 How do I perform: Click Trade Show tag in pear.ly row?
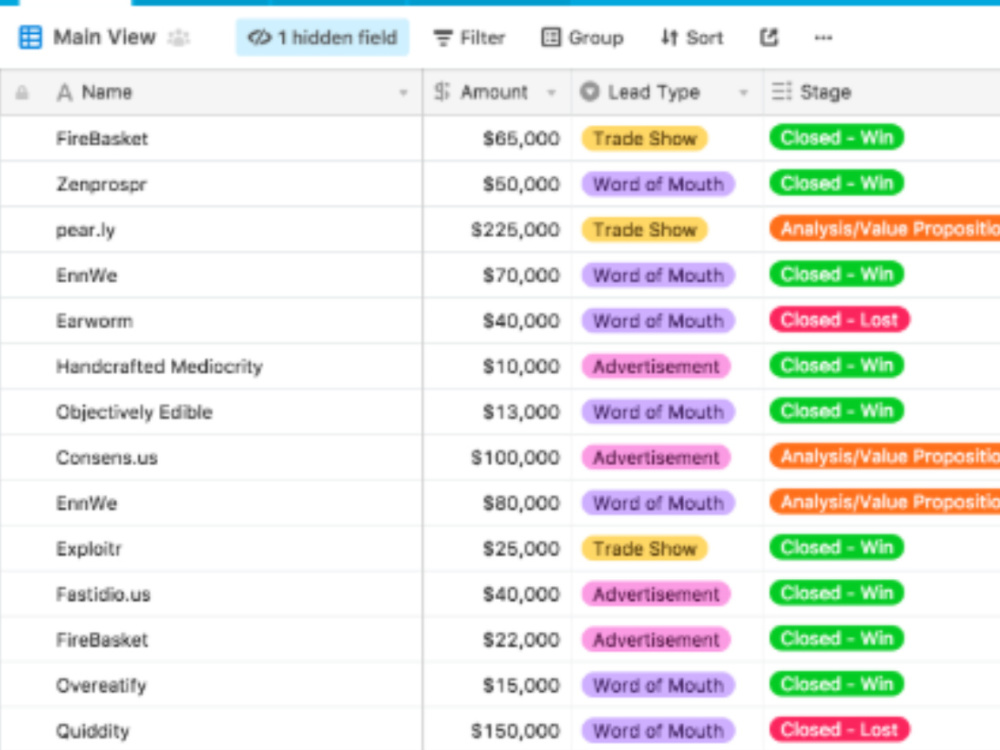click(644, 230)
